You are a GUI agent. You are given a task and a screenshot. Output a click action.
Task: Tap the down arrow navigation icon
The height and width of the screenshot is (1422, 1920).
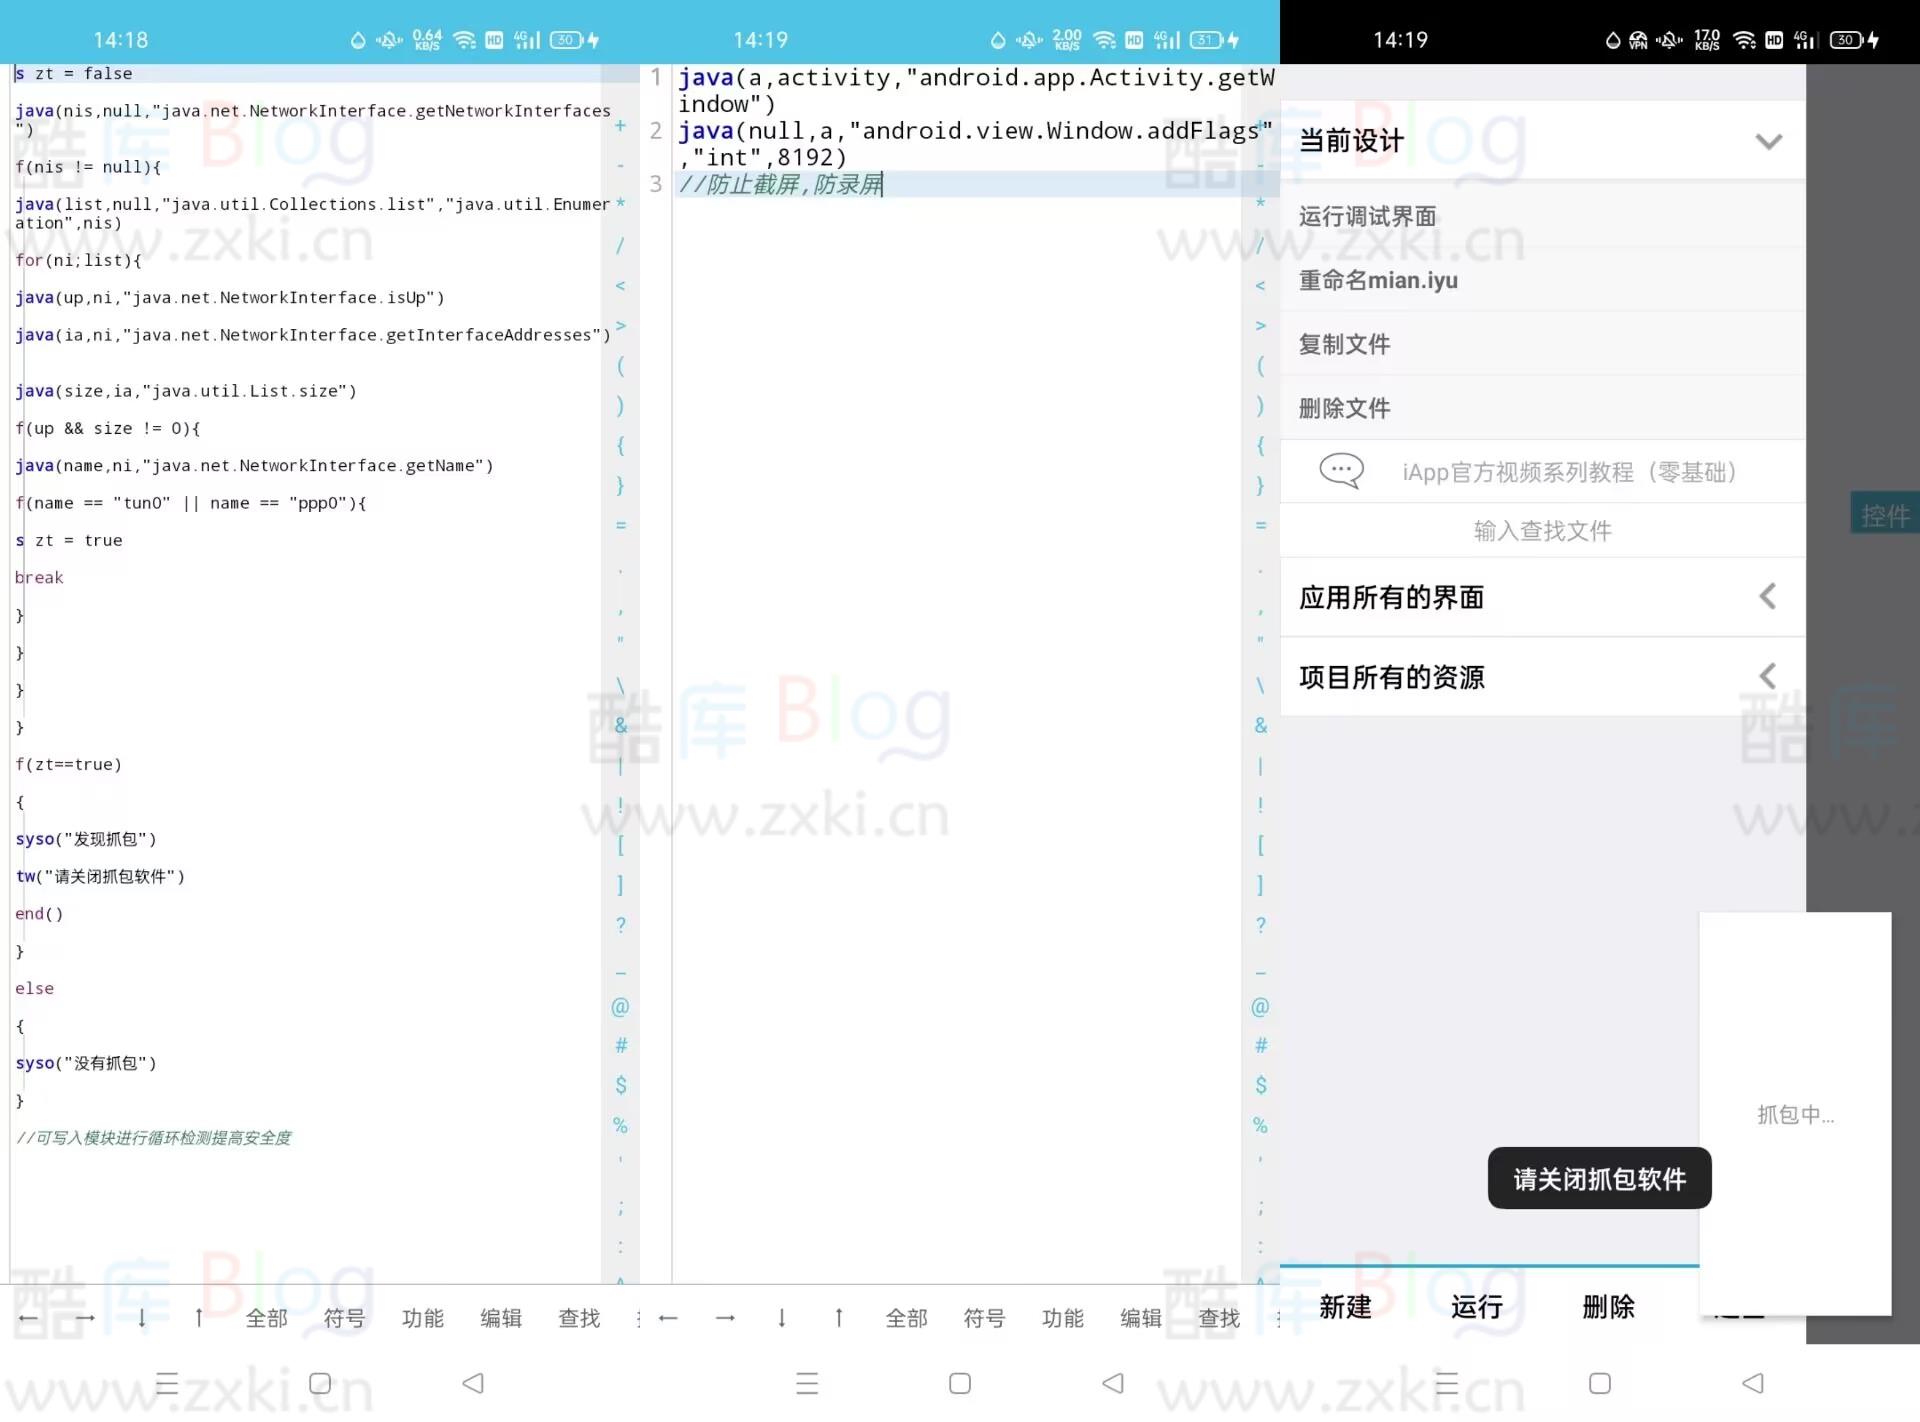click(x=142, y=1318)
